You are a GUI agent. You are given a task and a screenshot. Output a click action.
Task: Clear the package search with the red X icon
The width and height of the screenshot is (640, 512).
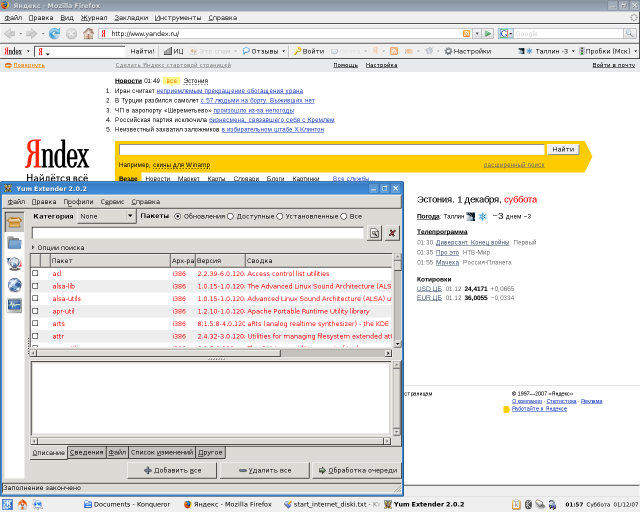392,233
